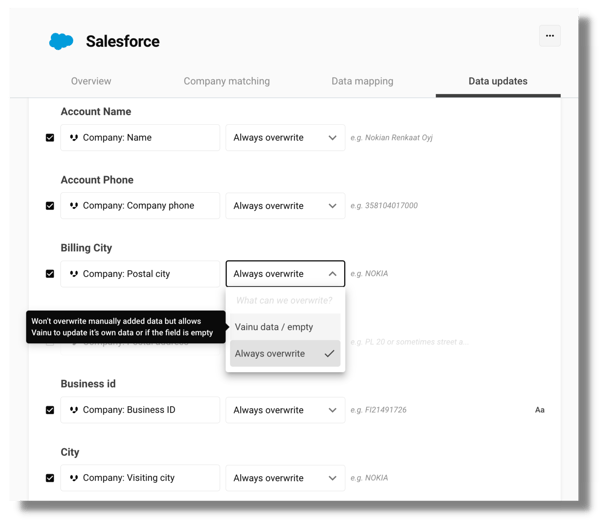
Task: Click Vainu icon in Postal city field
Action: 74,274
